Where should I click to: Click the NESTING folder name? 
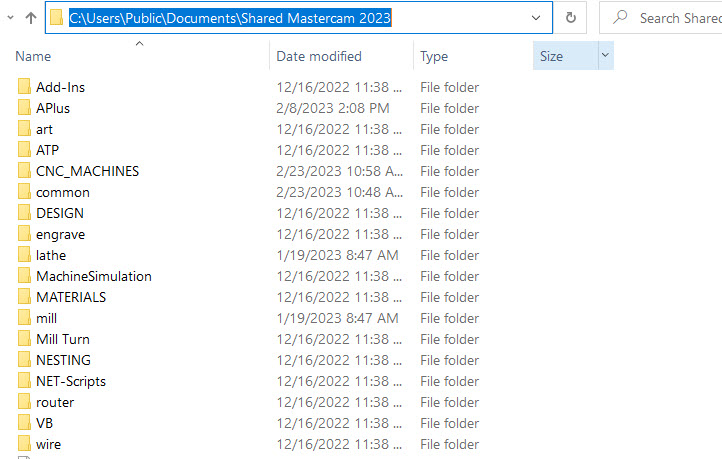click(x=64, y=360)
